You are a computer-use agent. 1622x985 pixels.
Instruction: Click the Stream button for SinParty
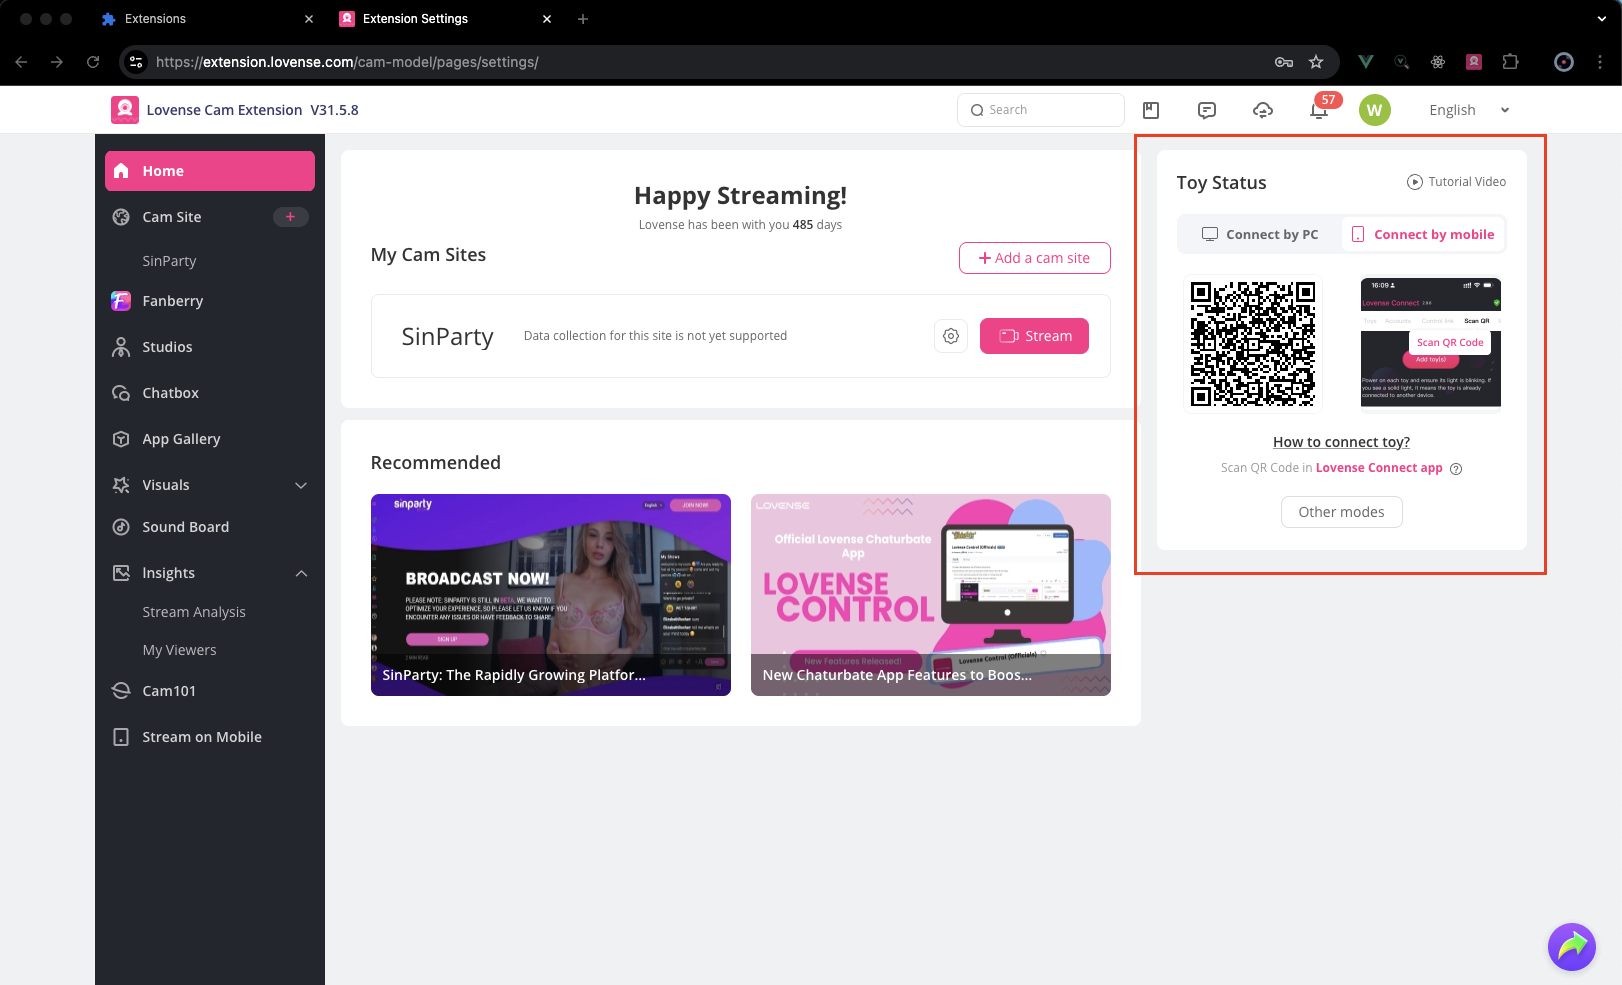[1034, 336]
